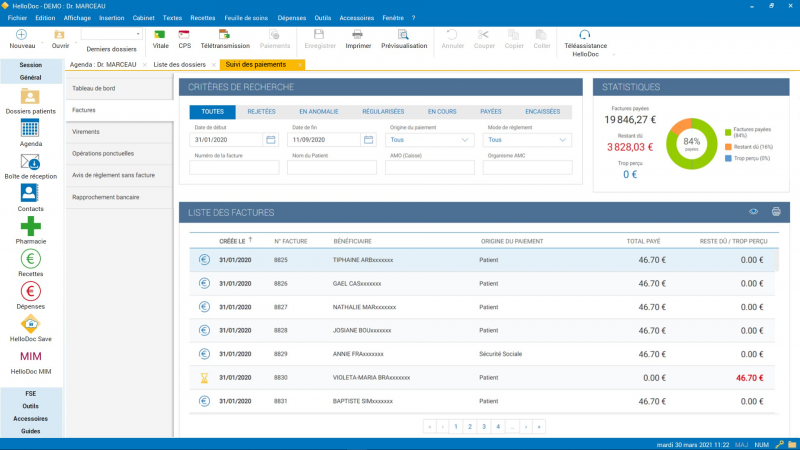Open Dossiers patients from sidebar
This screenshot has width=800, height=450.
point(30,97)
